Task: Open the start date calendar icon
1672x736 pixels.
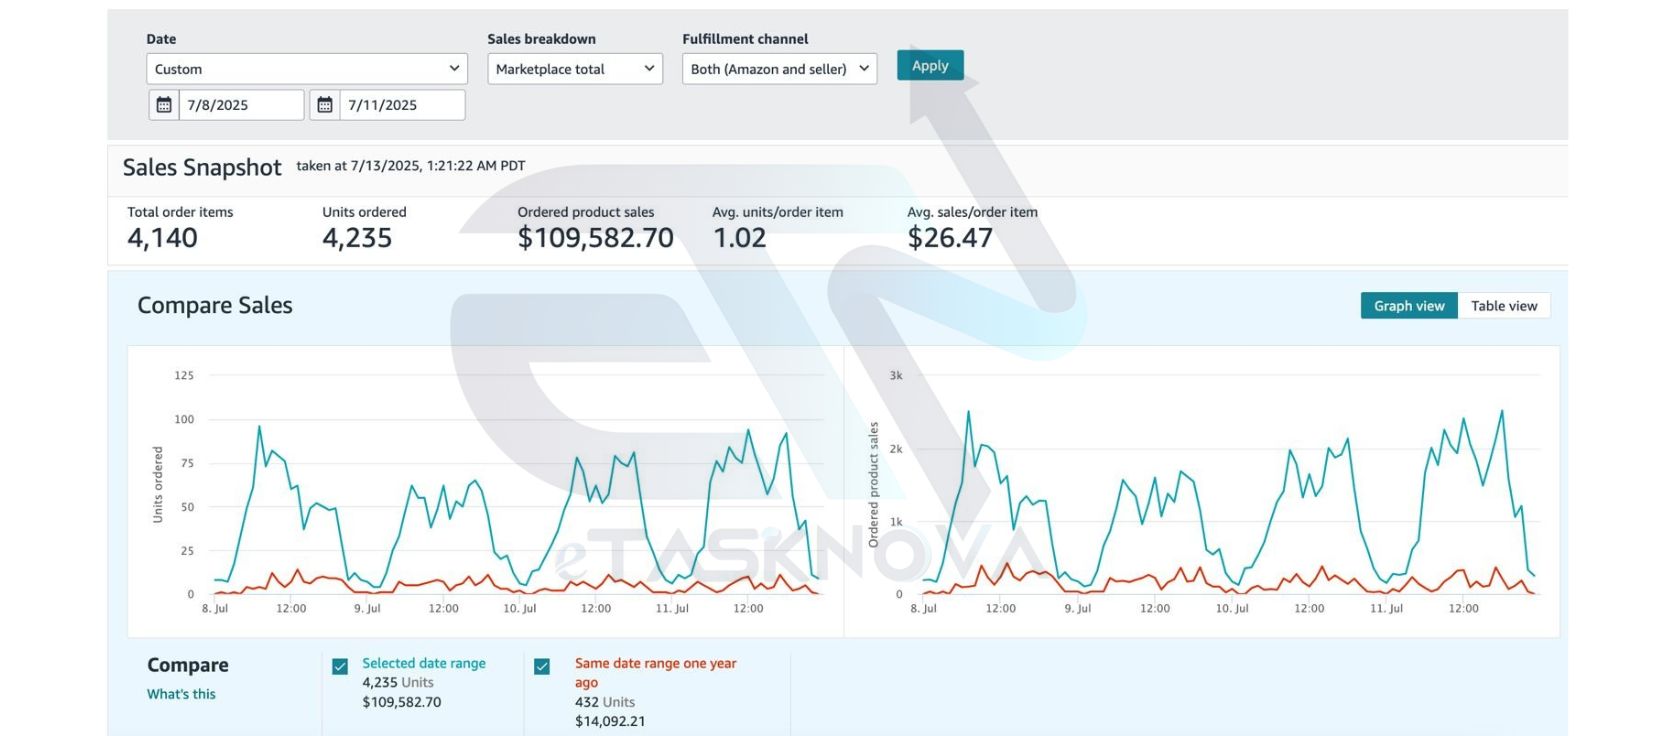Action: click(x=164, y=105)
